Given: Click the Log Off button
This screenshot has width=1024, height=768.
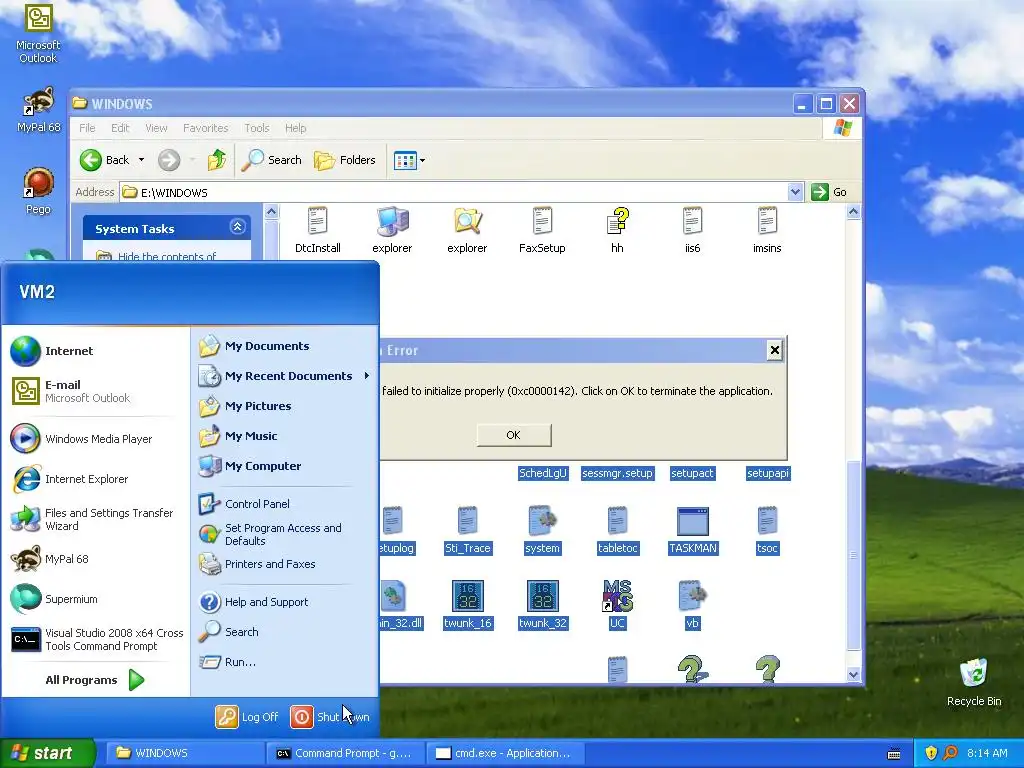Looking at the screenshot, I should [x=247, y=716].
